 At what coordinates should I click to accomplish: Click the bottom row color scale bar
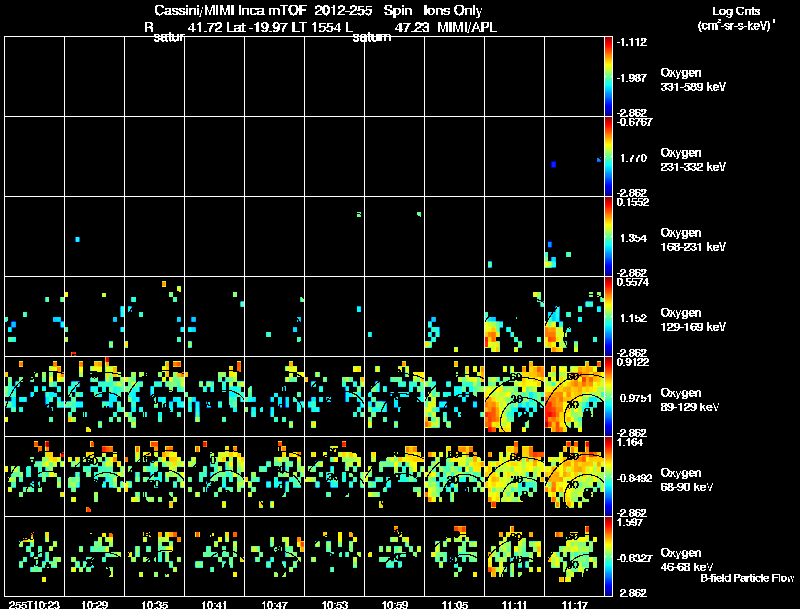pos(608,556)
